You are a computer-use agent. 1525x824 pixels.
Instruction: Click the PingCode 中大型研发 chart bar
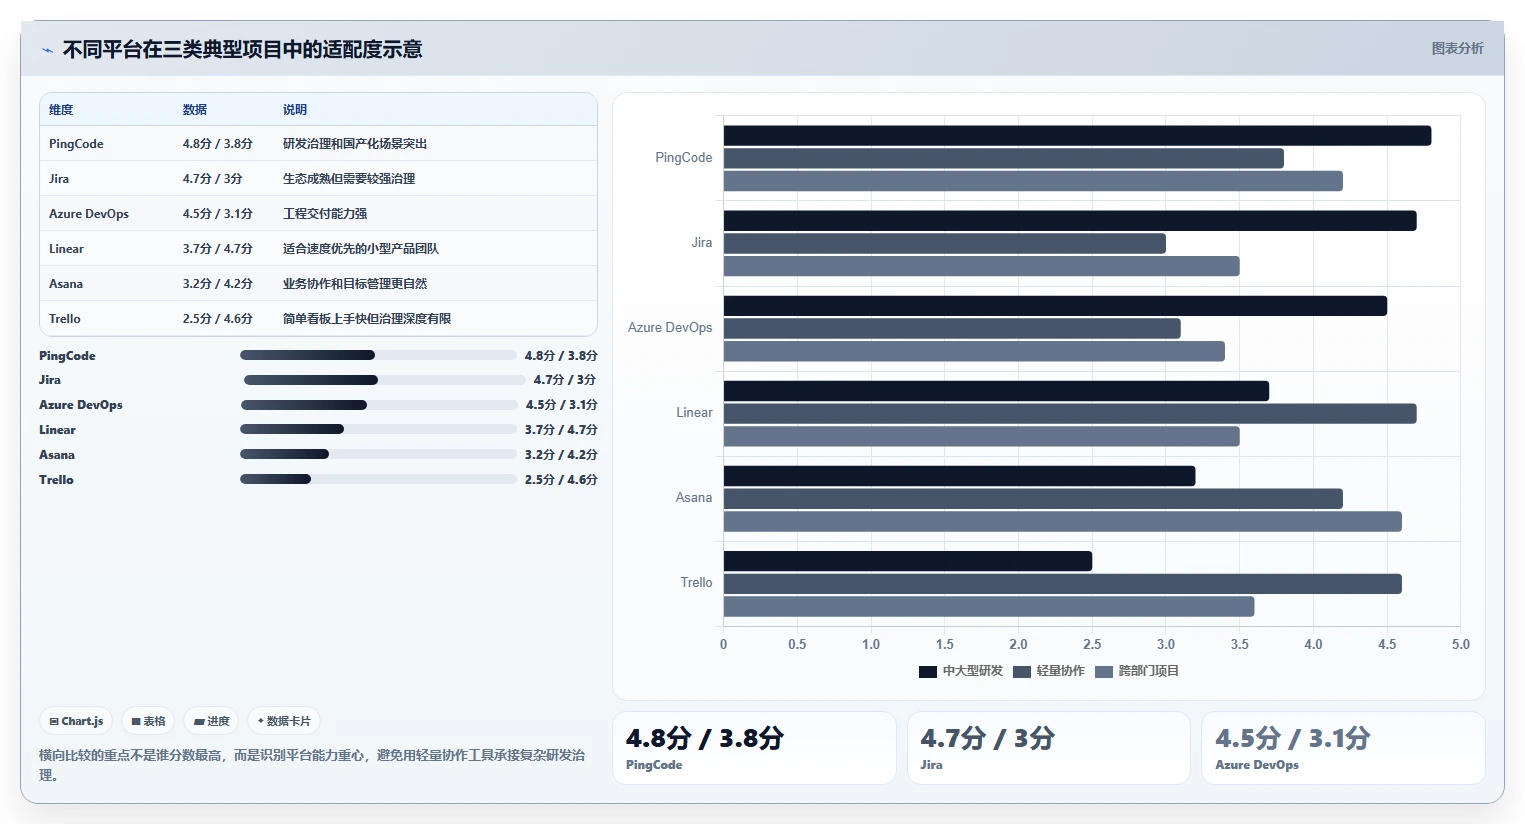1077,136
